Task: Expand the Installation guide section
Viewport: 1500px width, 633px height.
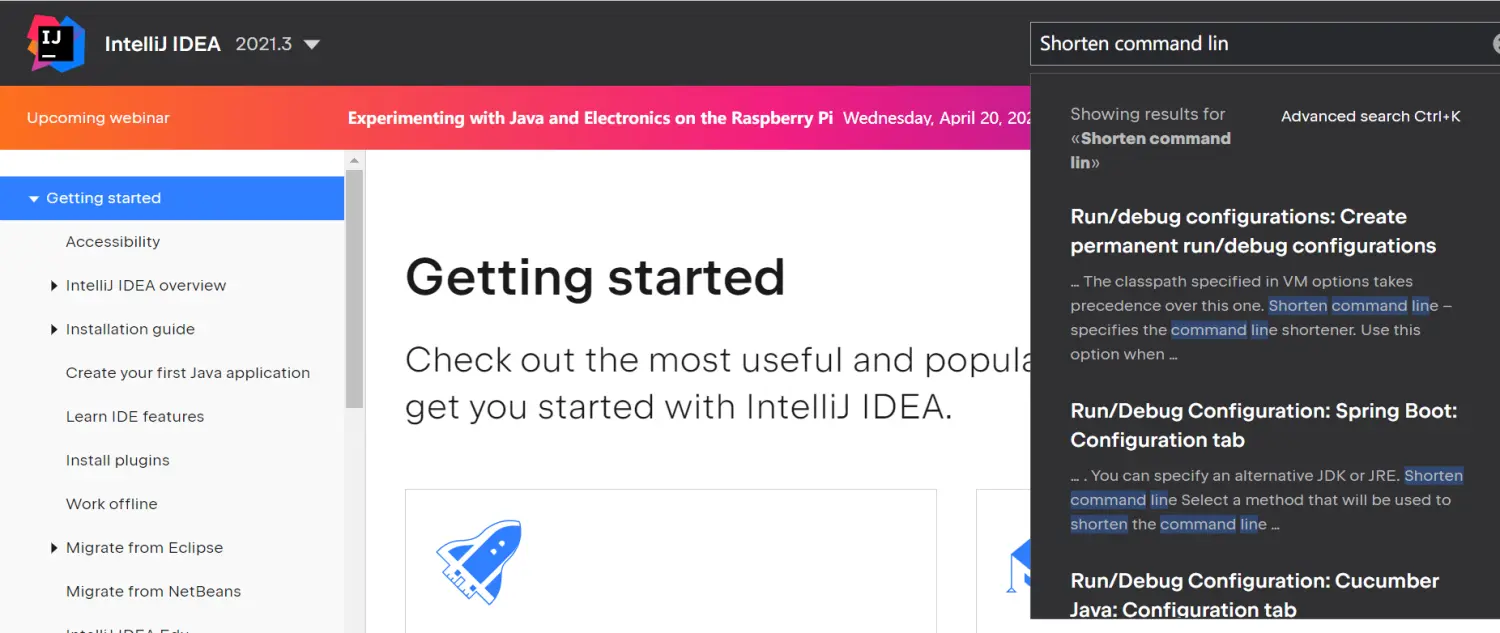Action: [54, 330]
